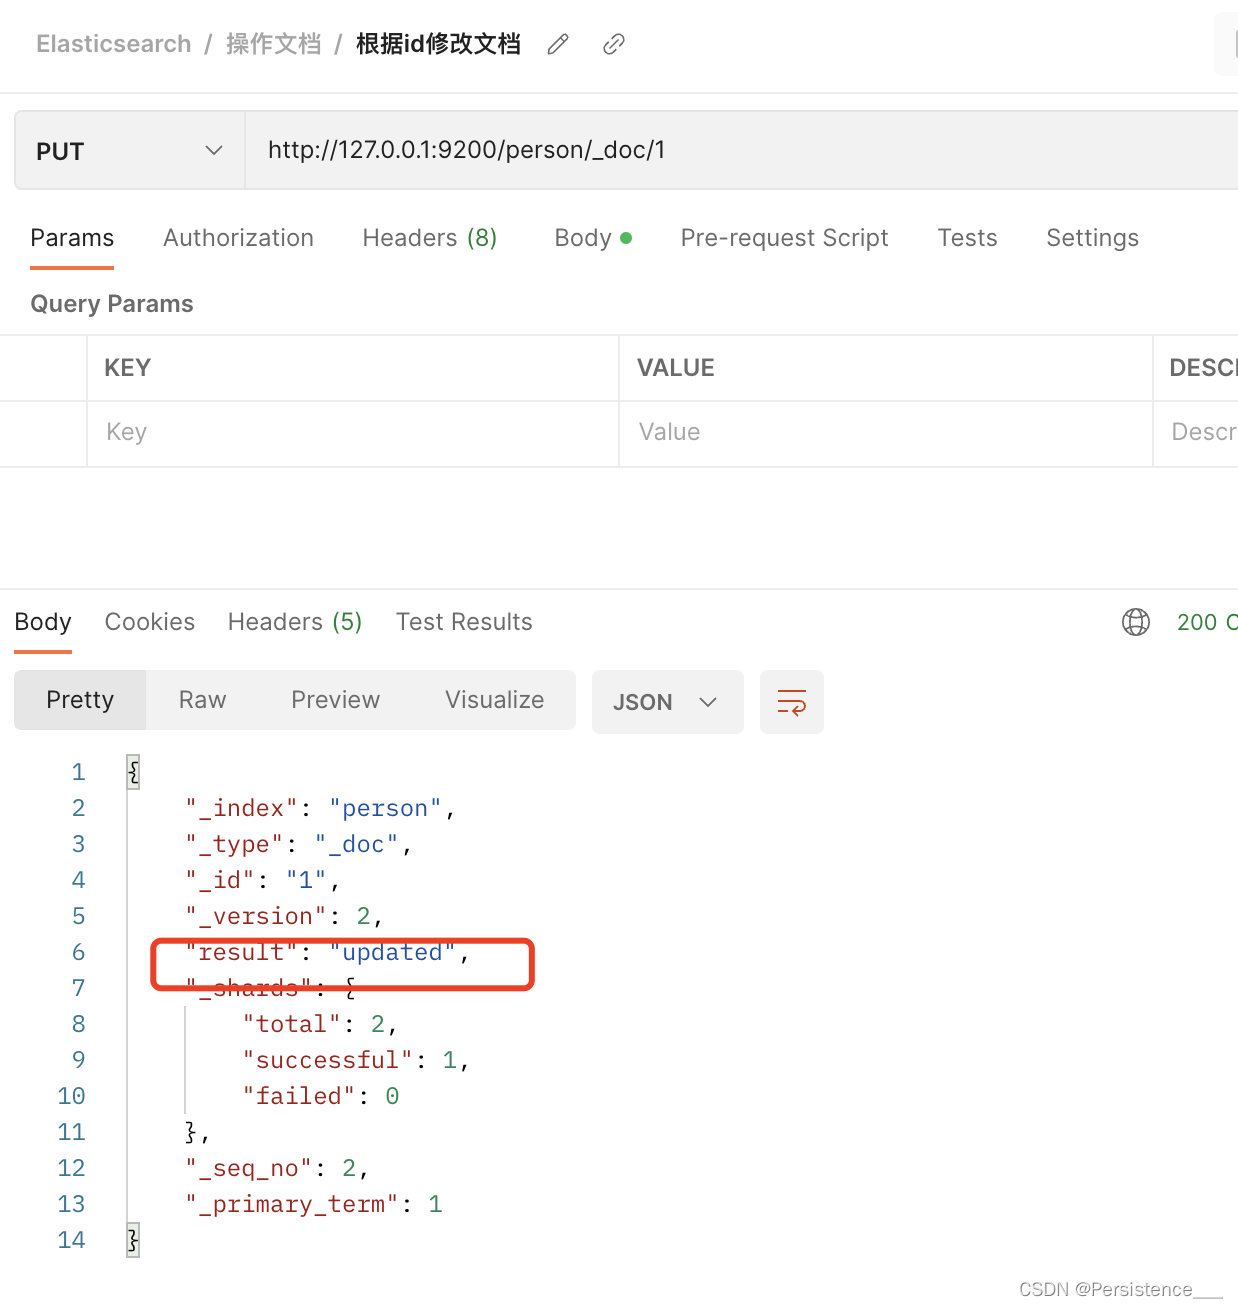Image resolution: width=1238 pixels, height=1308 pixels.
Task: Click the "_id": "1" line
Action: click(262, 880)
